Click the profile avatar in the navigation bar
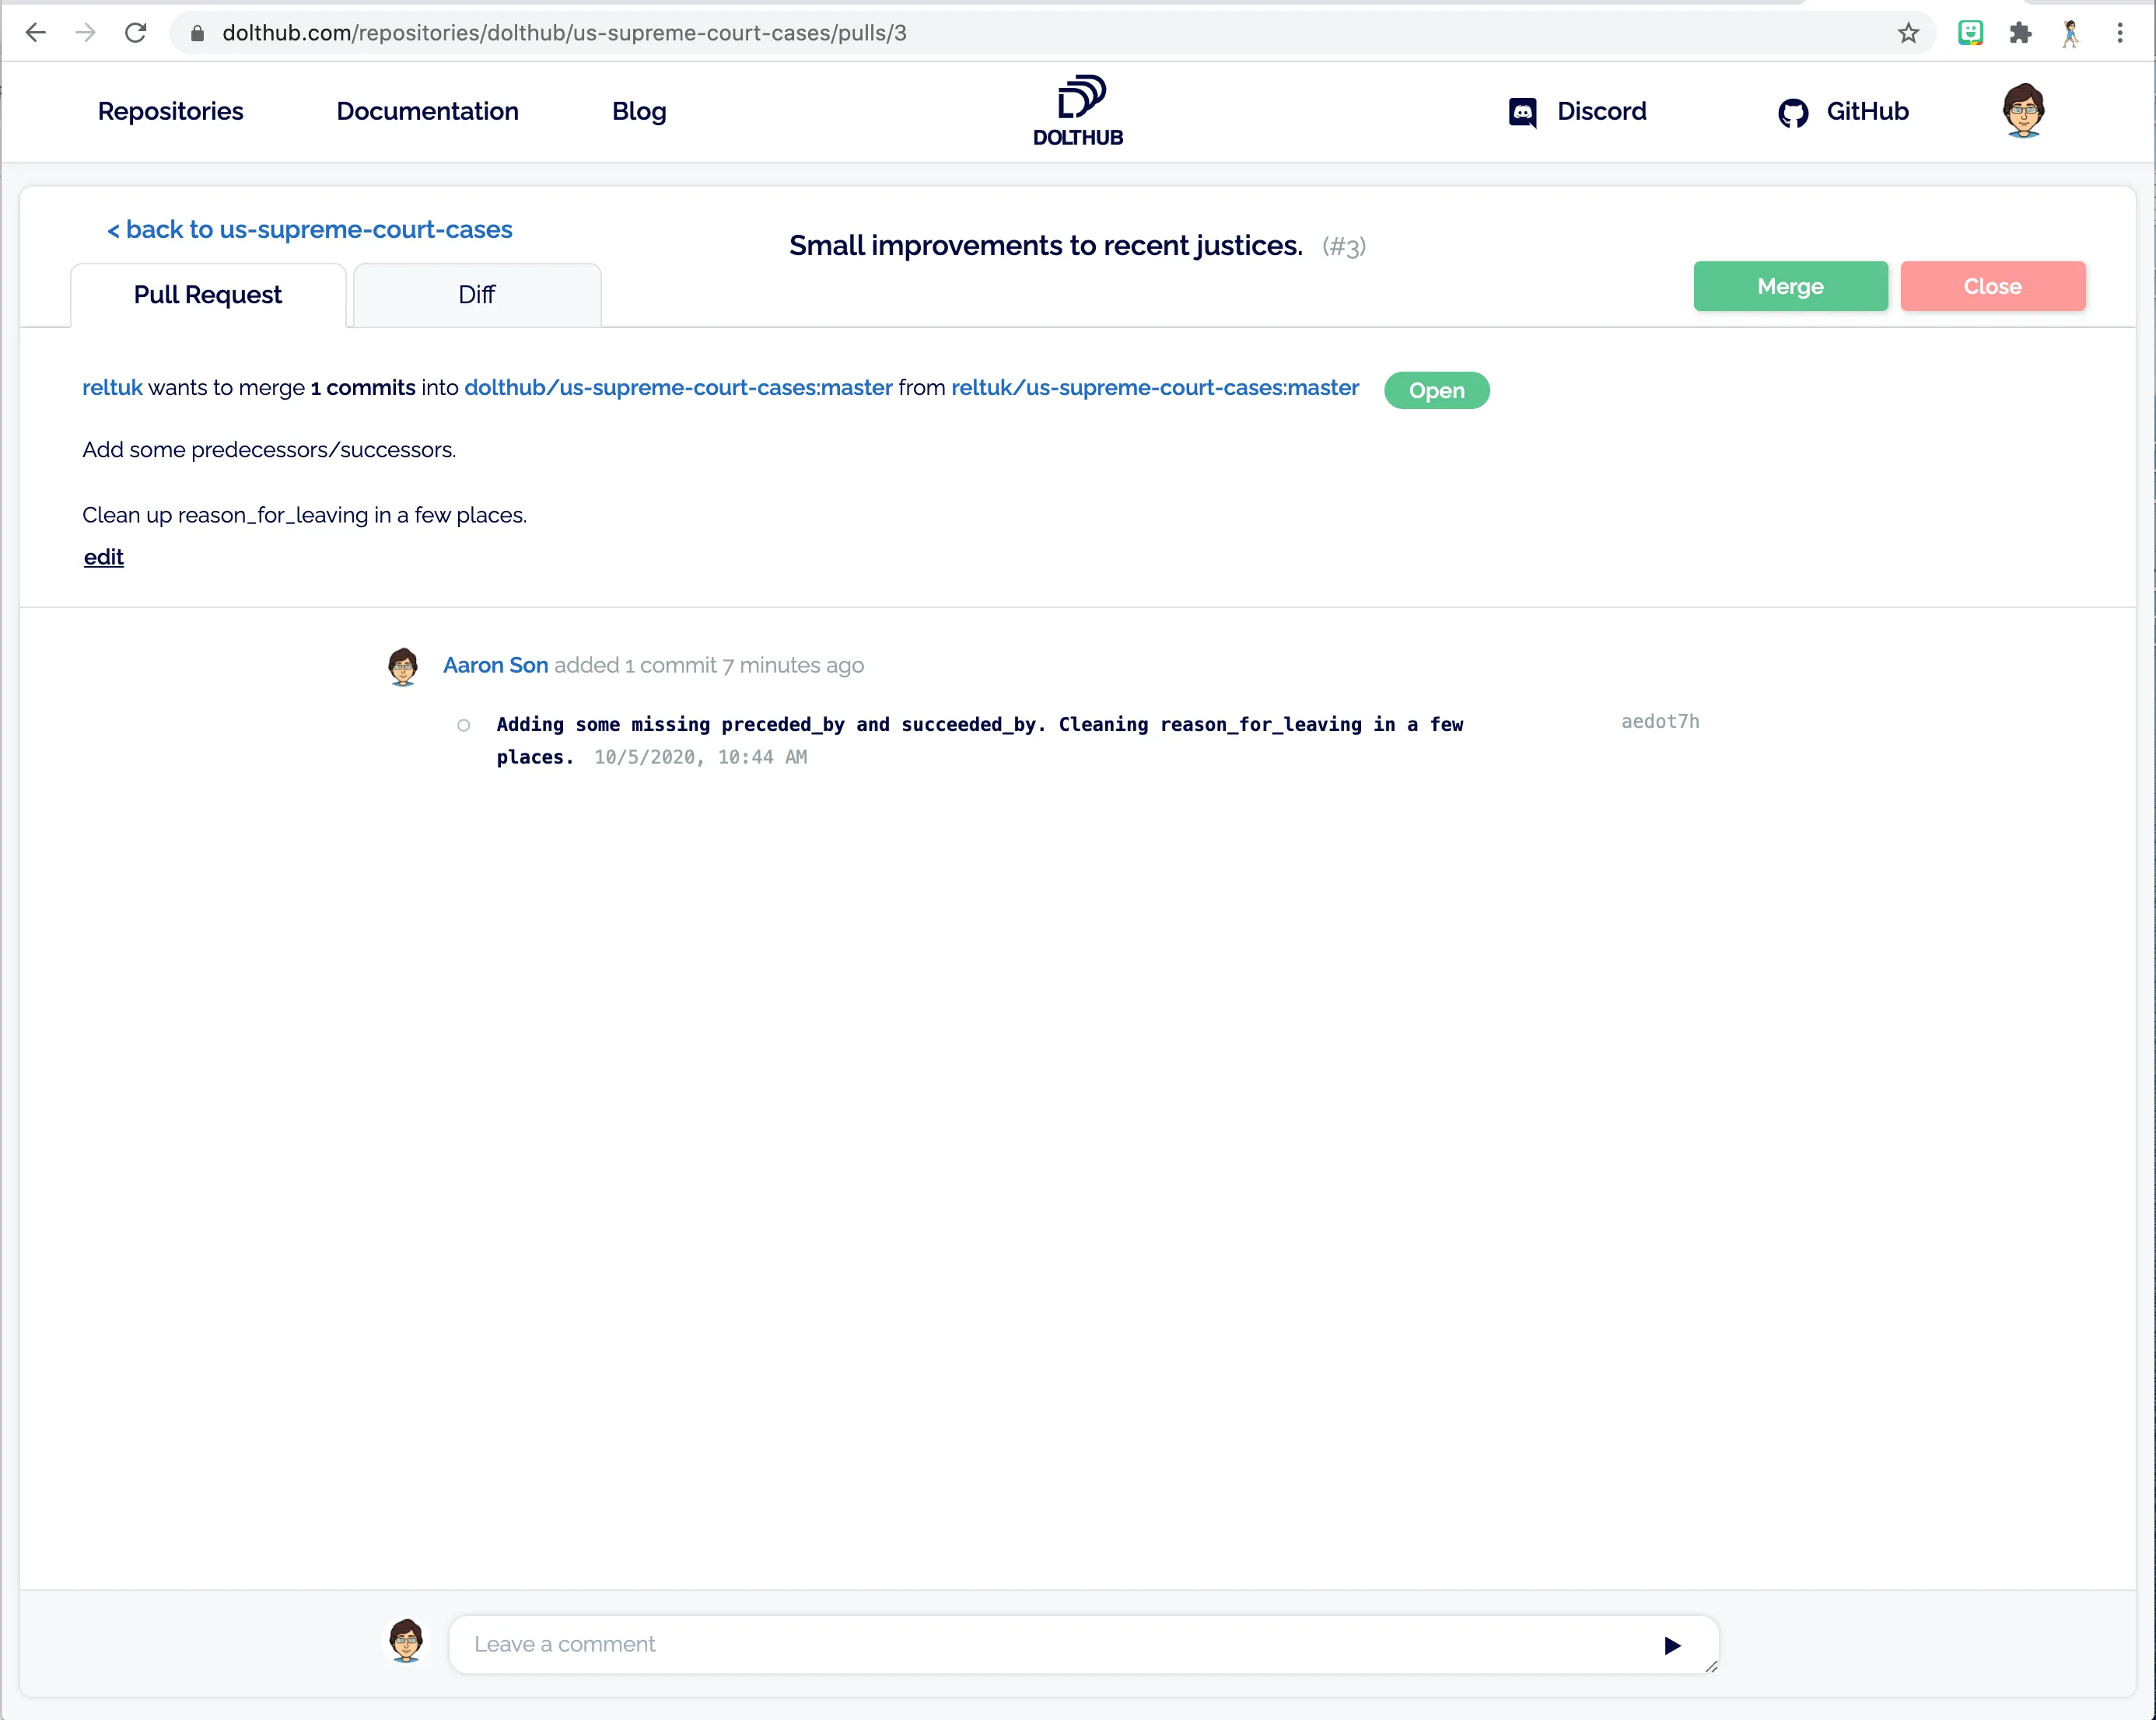 [x=2023, y=111]
